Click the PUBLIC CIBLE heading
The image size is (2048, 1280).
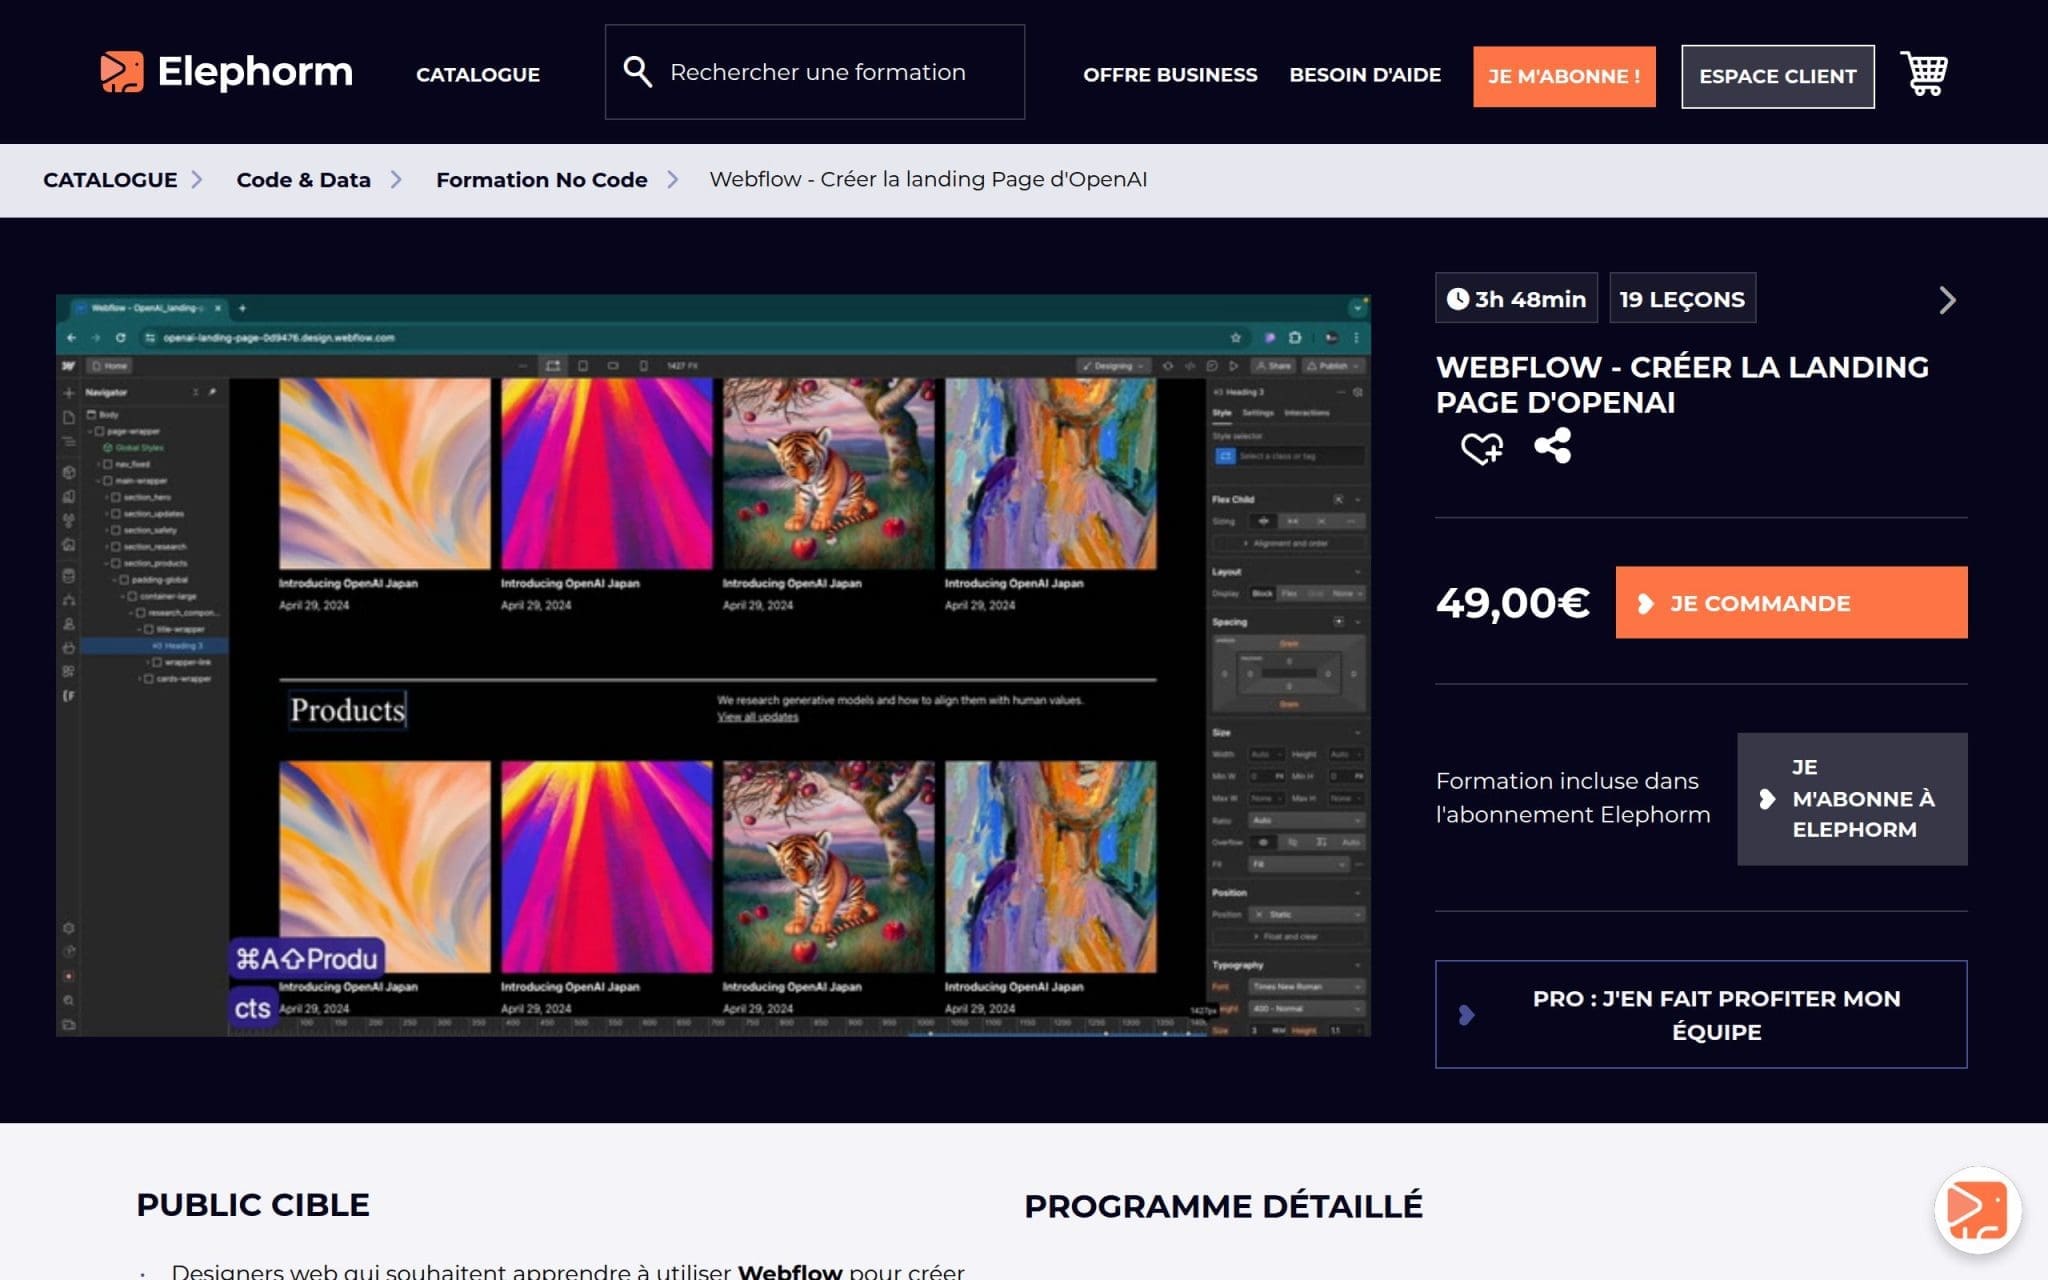tap(253, 1205)
